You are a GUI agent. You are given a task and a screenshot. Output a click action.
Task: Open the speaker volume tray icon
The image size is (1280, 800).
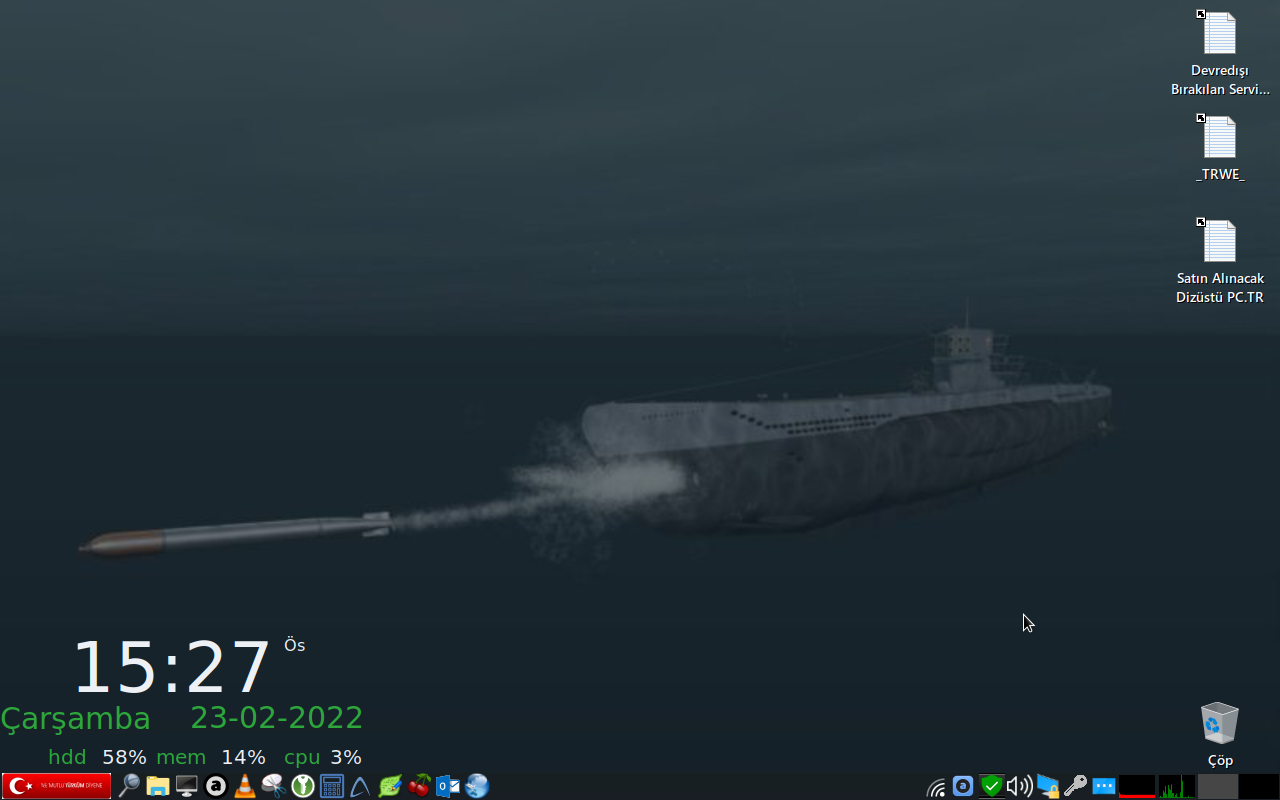pyautogui.click(x=1019, y=786)
